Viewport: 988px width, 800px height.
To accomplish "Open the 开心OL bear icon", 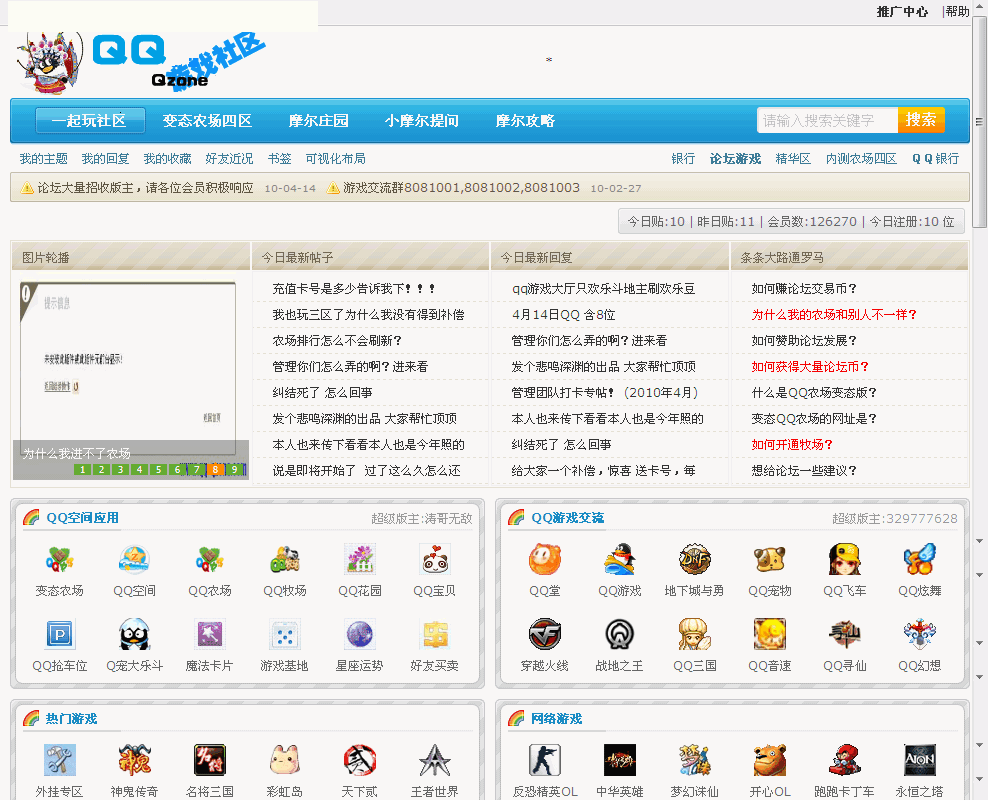I will 770,760.
